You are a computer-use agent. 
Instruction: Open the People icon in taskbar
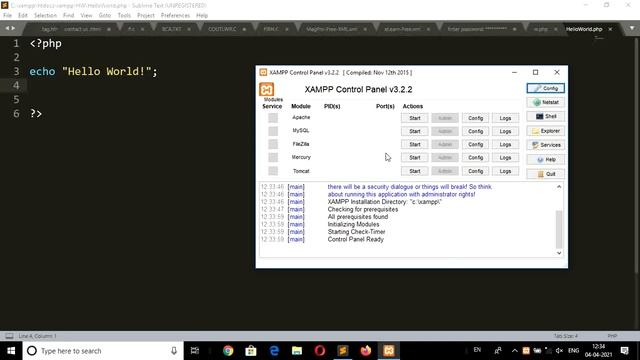click(498, 350)
